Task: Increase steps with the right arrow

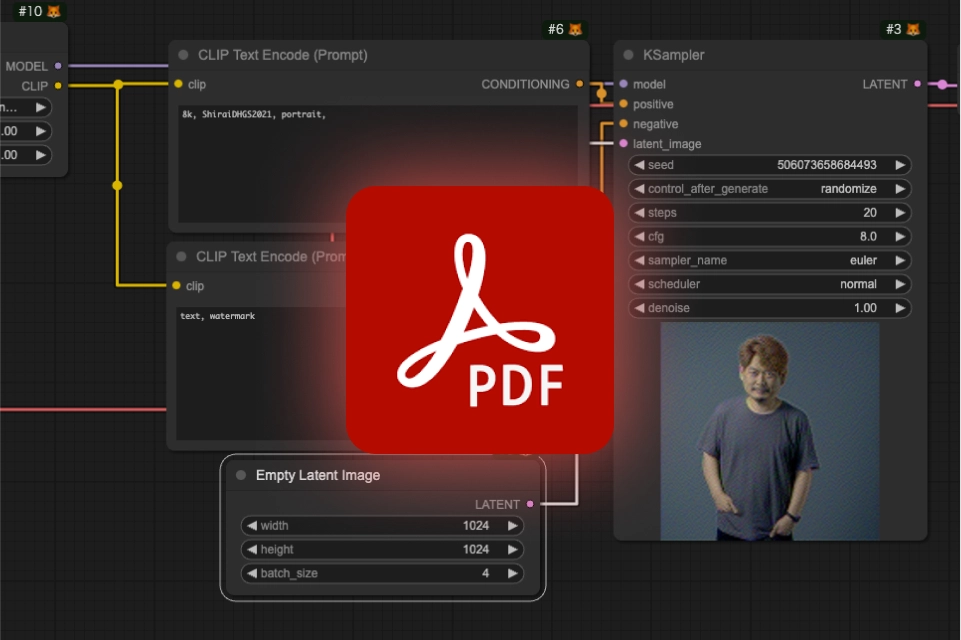Action: (x=900, y=213)
